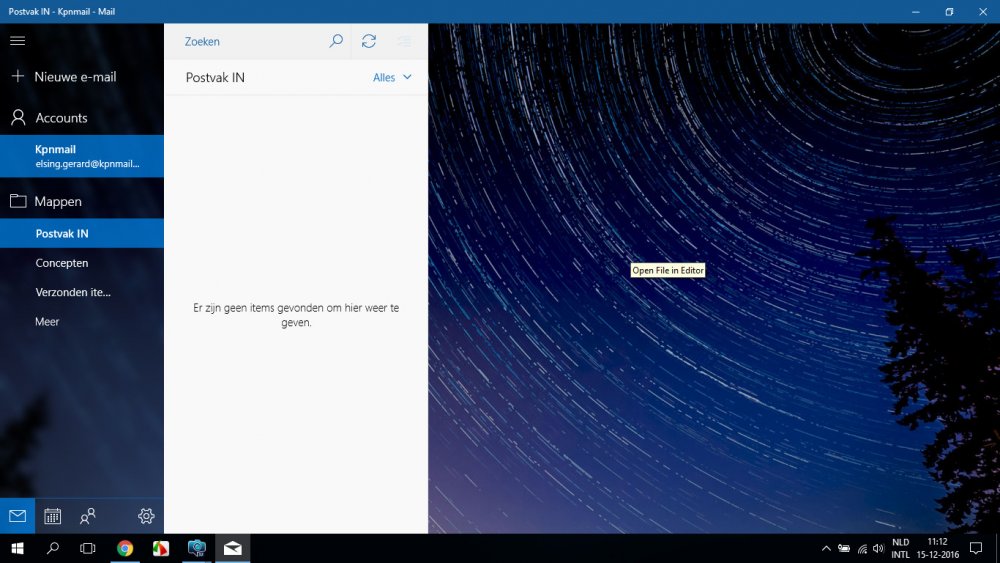Enable selection mode icon
1000x563 pixels.
pos(404,41)
